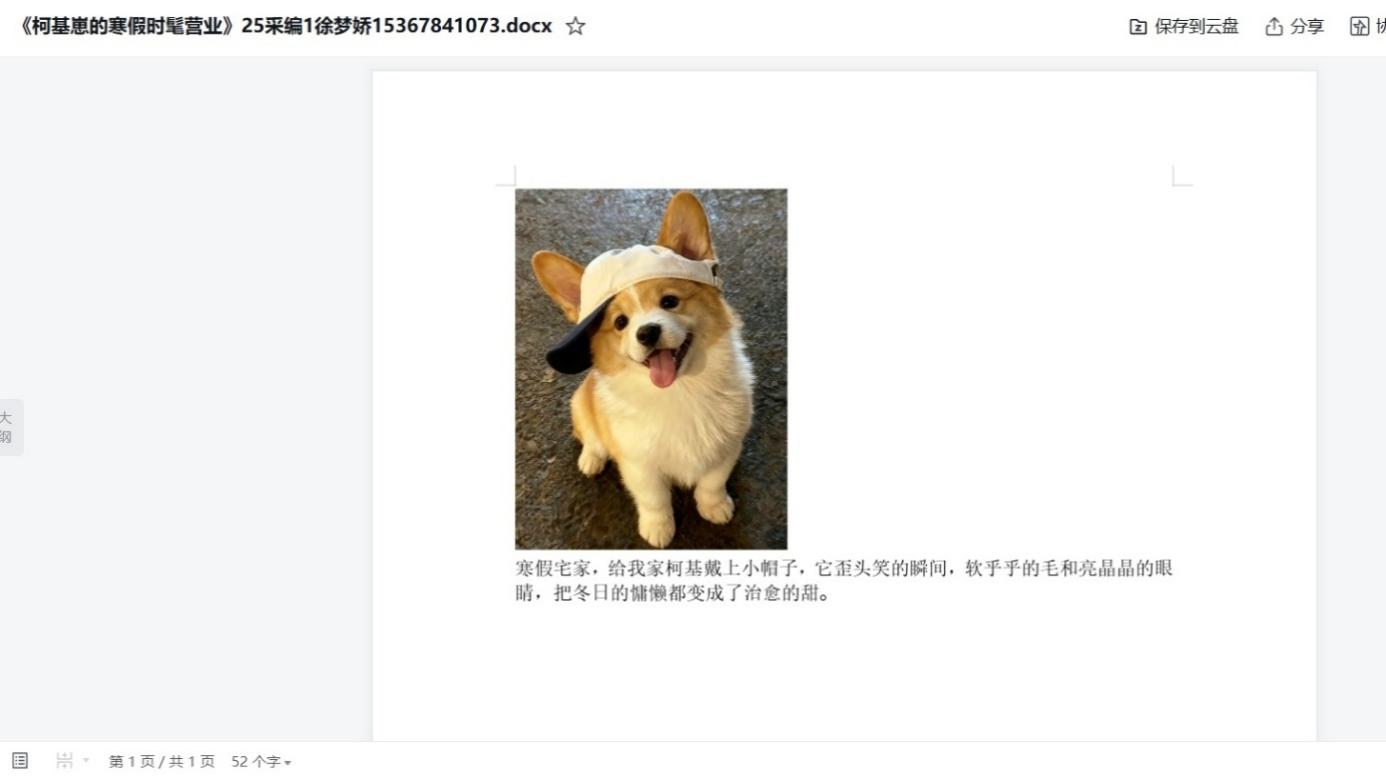1386x779 pixels.
Task: Select the corgi image in the document
Action: click(651, 369)
